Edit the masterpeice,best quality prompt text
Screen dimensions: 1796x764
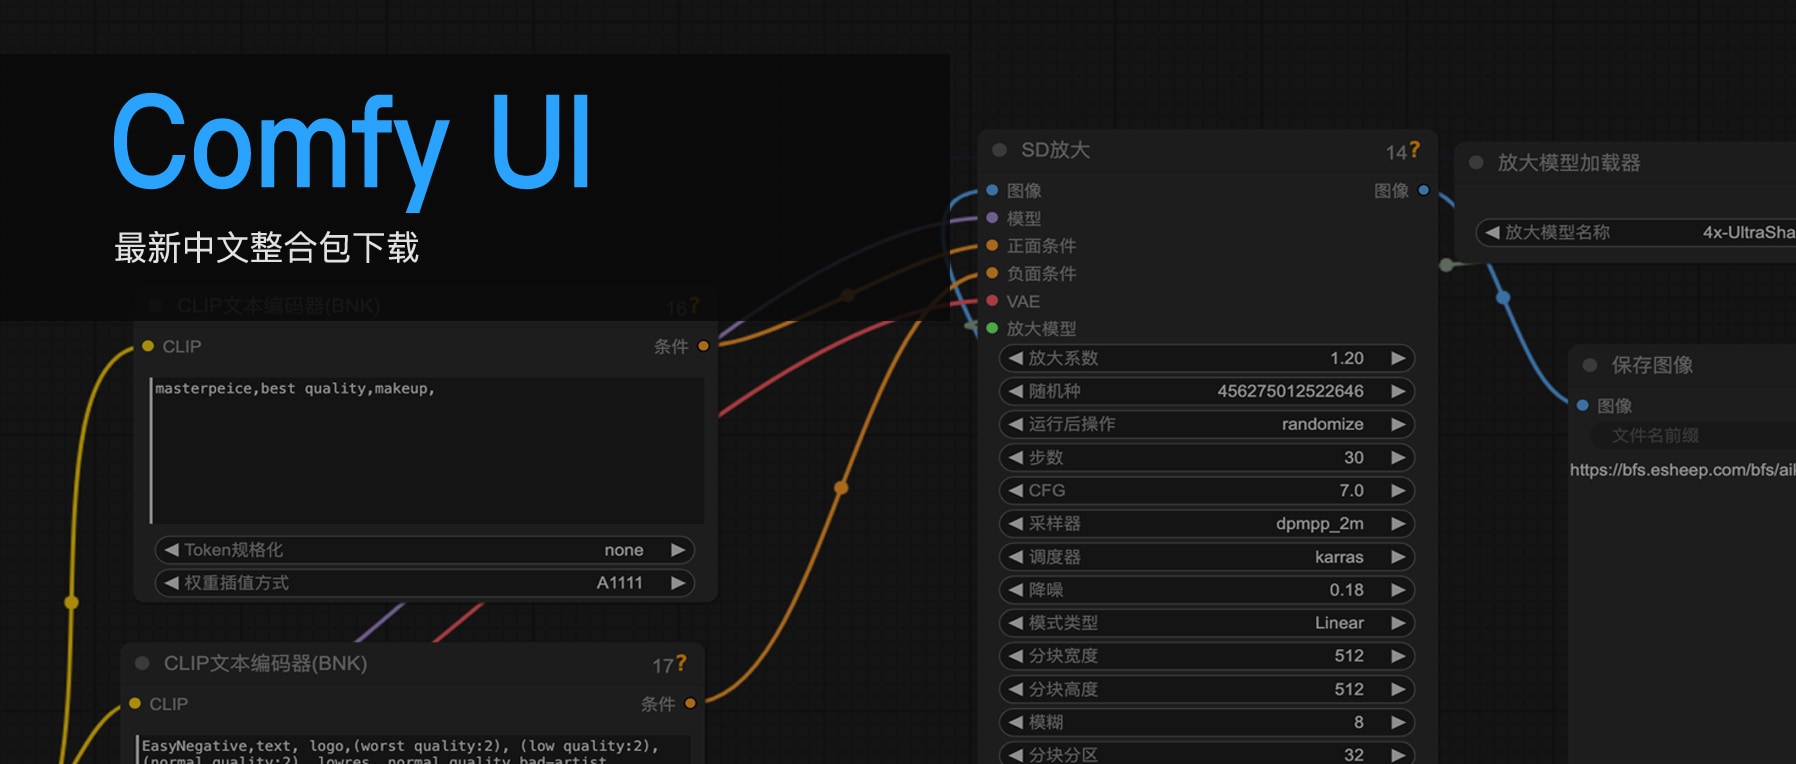(x=427, y=450)
